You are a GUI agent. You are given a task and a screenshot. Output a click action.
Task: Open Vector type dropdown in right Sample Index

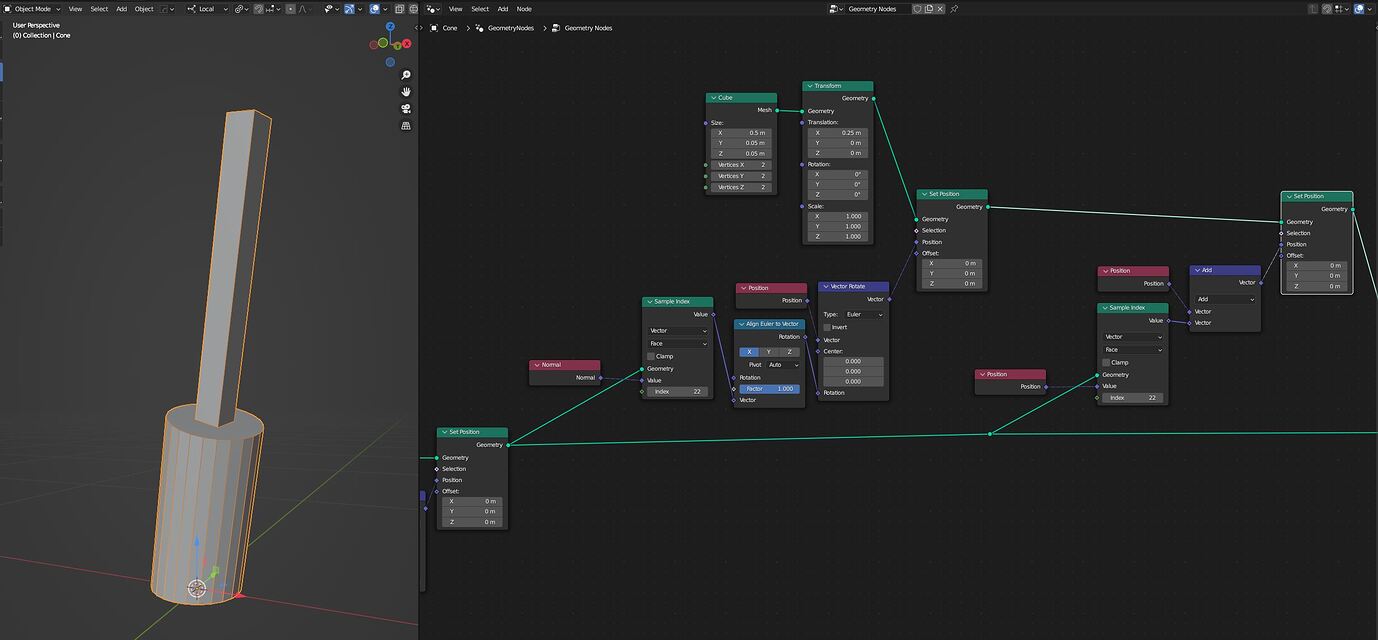click(x=1133, y=337)
